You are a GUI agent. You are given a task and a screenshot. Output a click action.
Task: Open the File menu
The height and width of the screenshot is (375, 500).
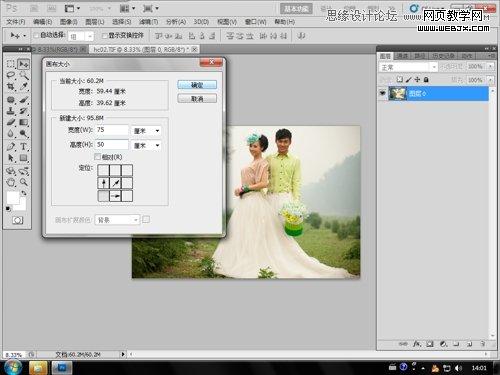click(x=16, y=22)
